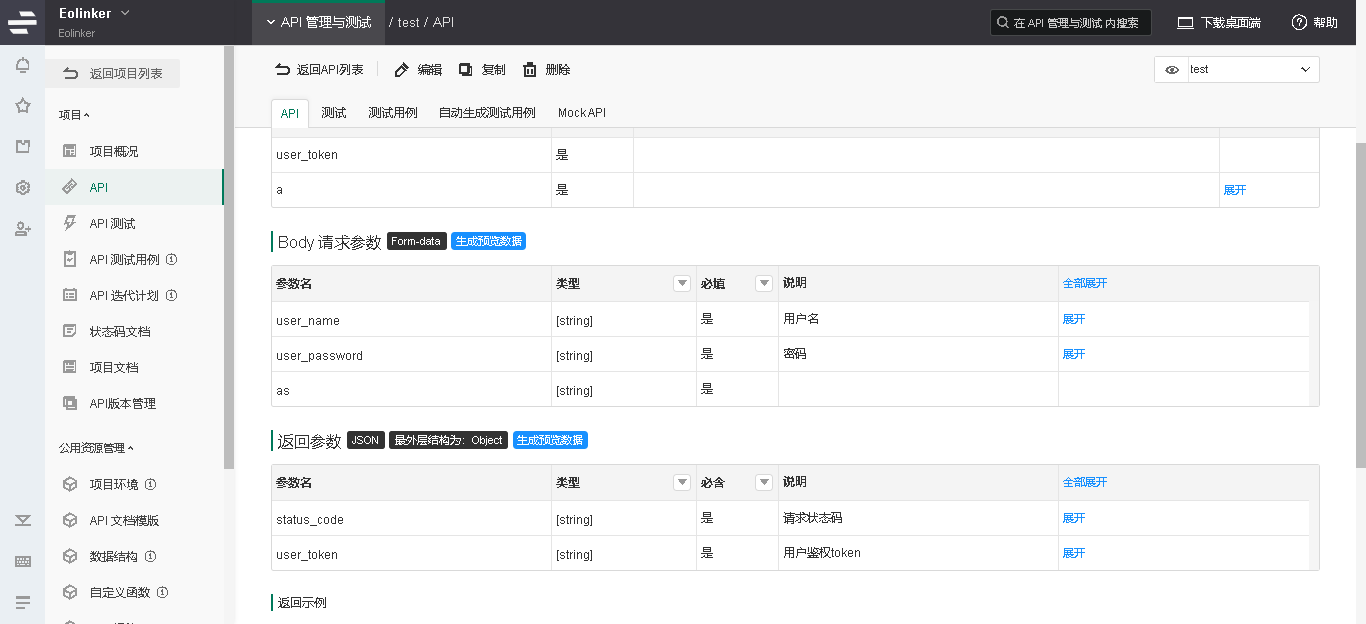Click the delete trash icon in toolbar
The height and width of the screenshot is (624, 1366).
click(530, 70)
